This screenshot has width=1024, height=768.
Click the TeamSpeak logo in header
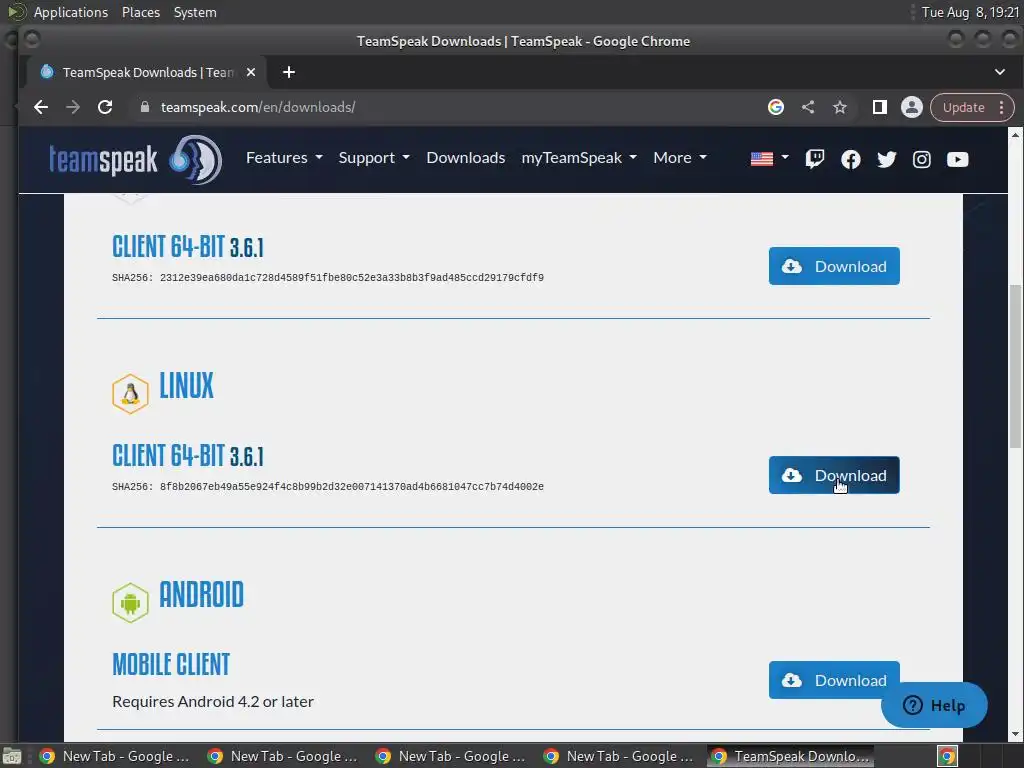click(135, 159)
